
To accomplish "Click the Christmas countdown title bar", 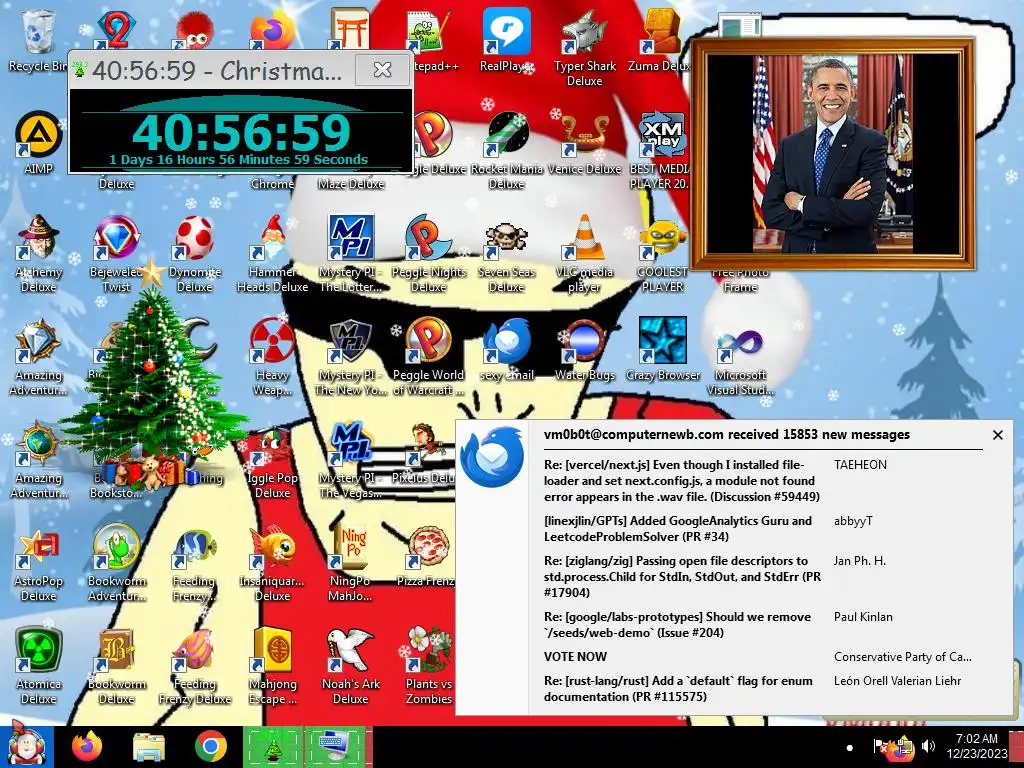I will [212, 70].
